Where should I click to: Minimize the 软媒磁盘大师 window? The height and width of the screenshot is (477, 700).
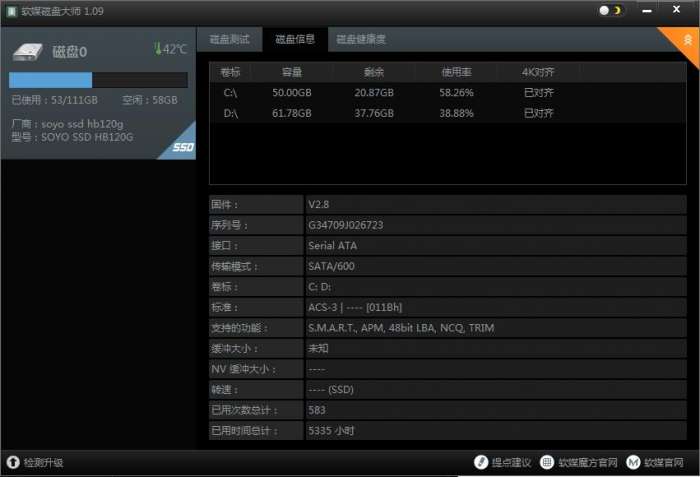(647, 10)
